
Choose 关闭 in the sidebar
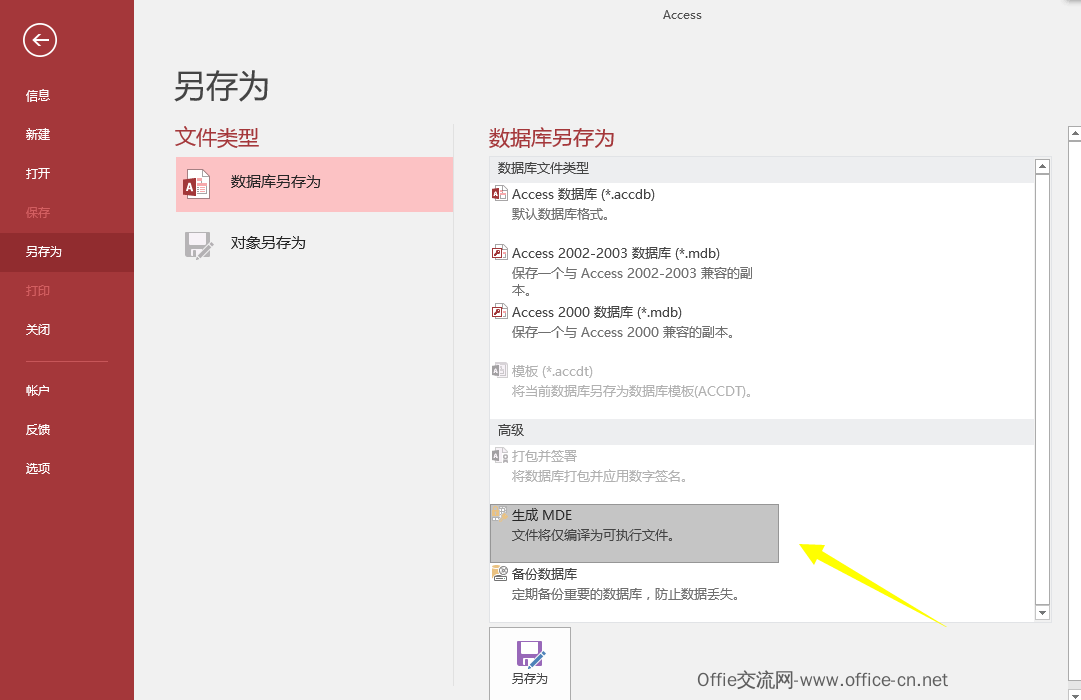pyautogui.click(x=67, y=330)
